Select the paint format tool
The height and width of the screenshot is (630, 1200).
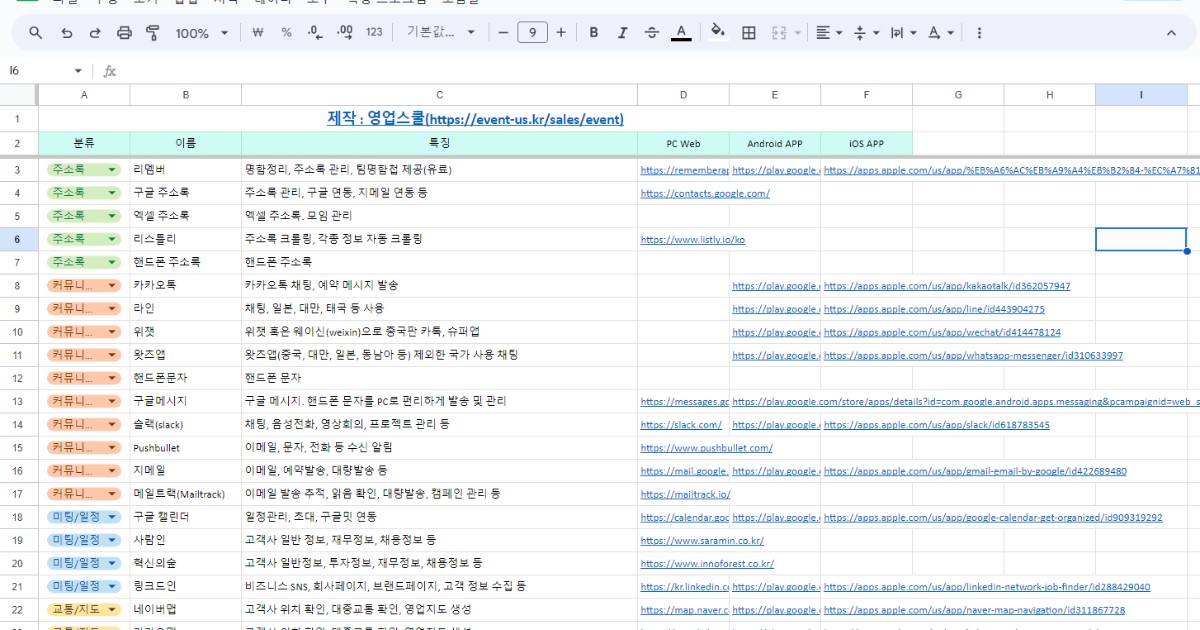pos(152,32)
